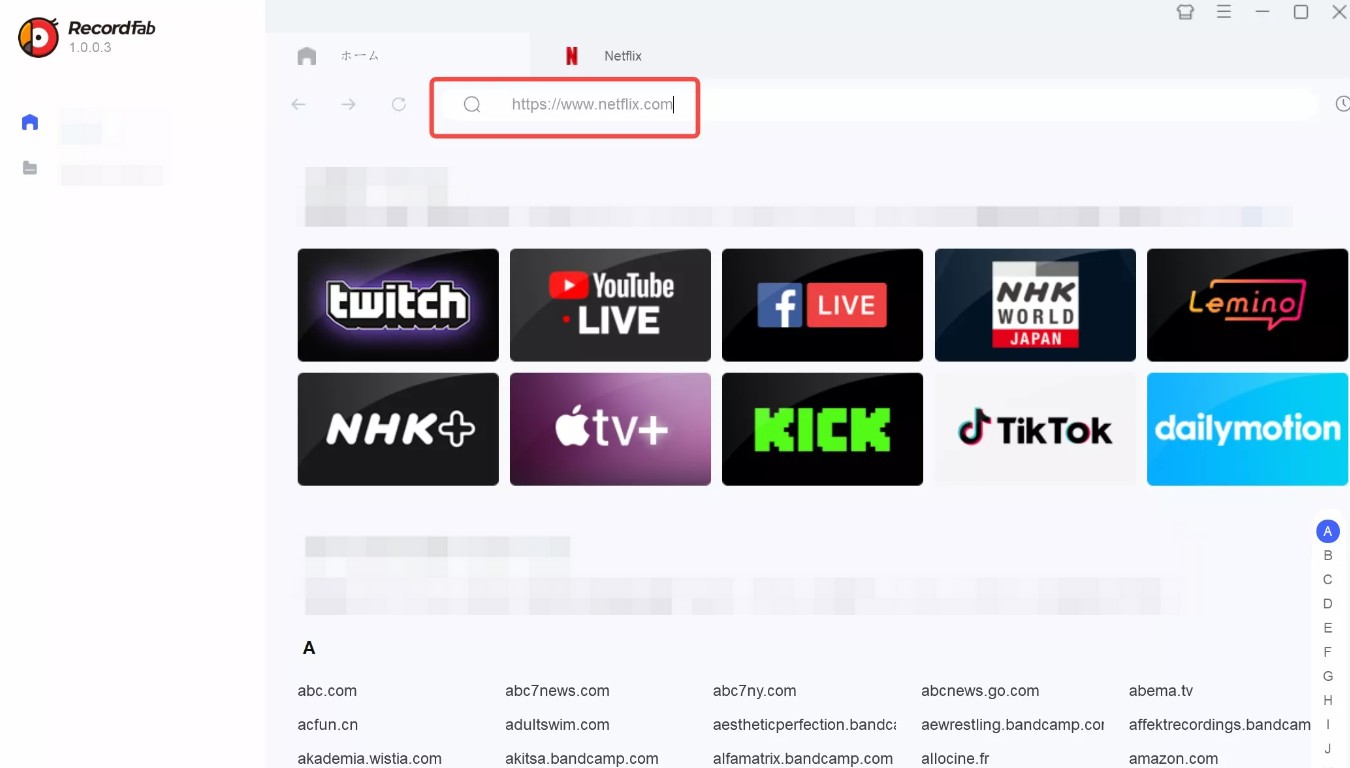Viewport: 1350px width, 768px height.
Task: Jump to letter A in index
Action: coord(1328,531)
